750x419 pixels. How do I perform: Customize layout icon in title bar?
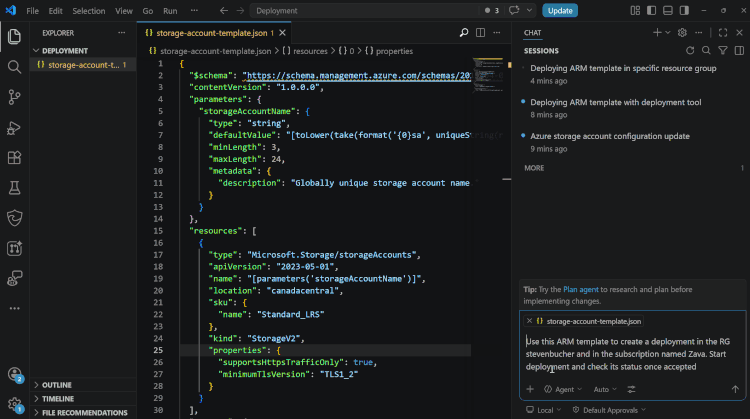tap(635, 11)
